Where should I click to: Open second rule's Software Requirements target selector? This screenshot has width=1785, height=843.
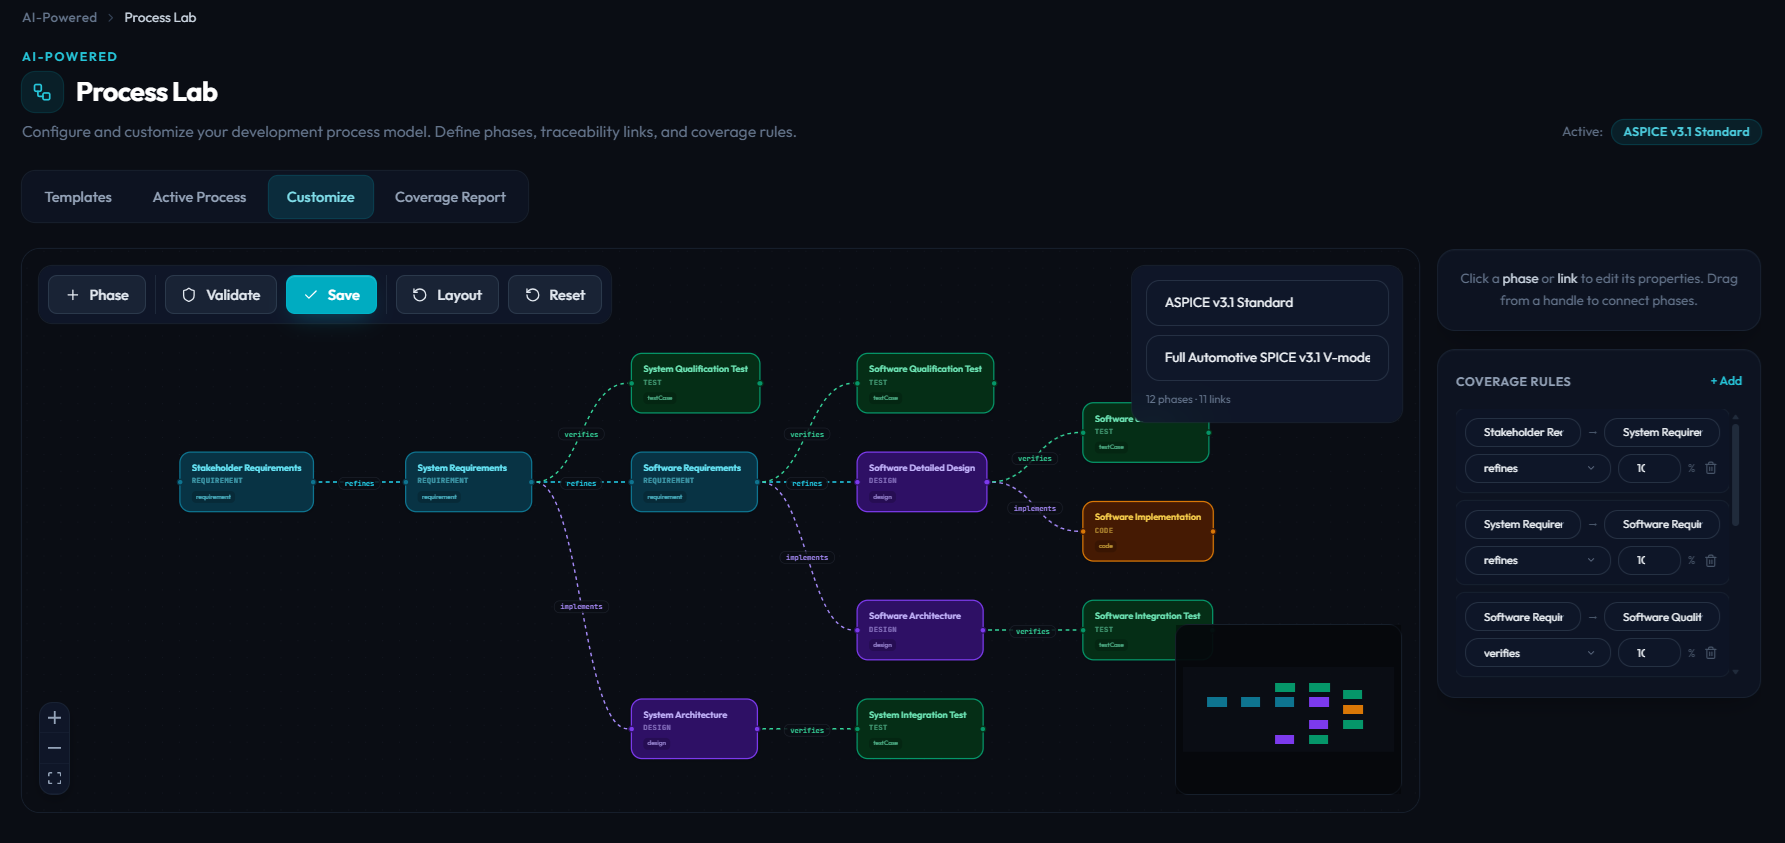click(x=1662, y=524)
